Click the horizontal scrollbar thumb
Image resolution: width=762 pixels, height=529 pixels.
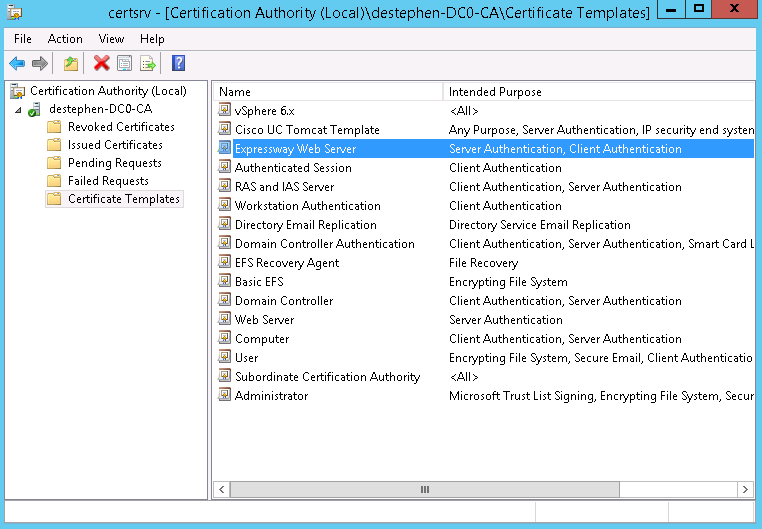click(x=425, y=489)
